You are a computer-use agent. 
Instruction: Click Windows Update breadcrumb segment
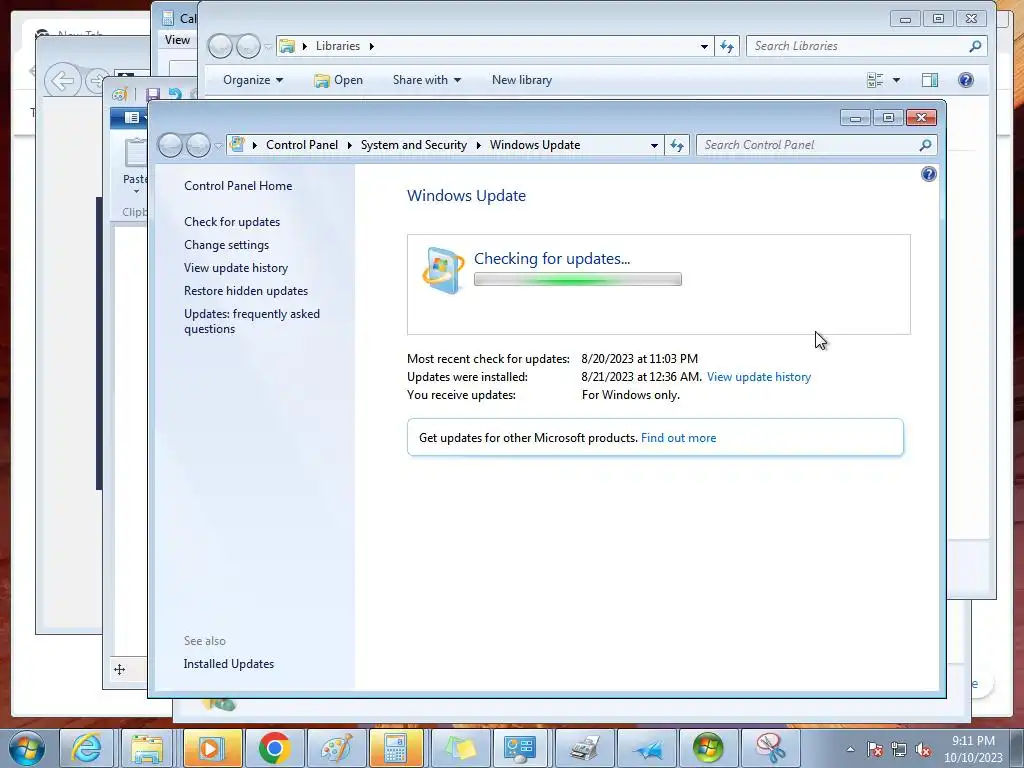535,145
